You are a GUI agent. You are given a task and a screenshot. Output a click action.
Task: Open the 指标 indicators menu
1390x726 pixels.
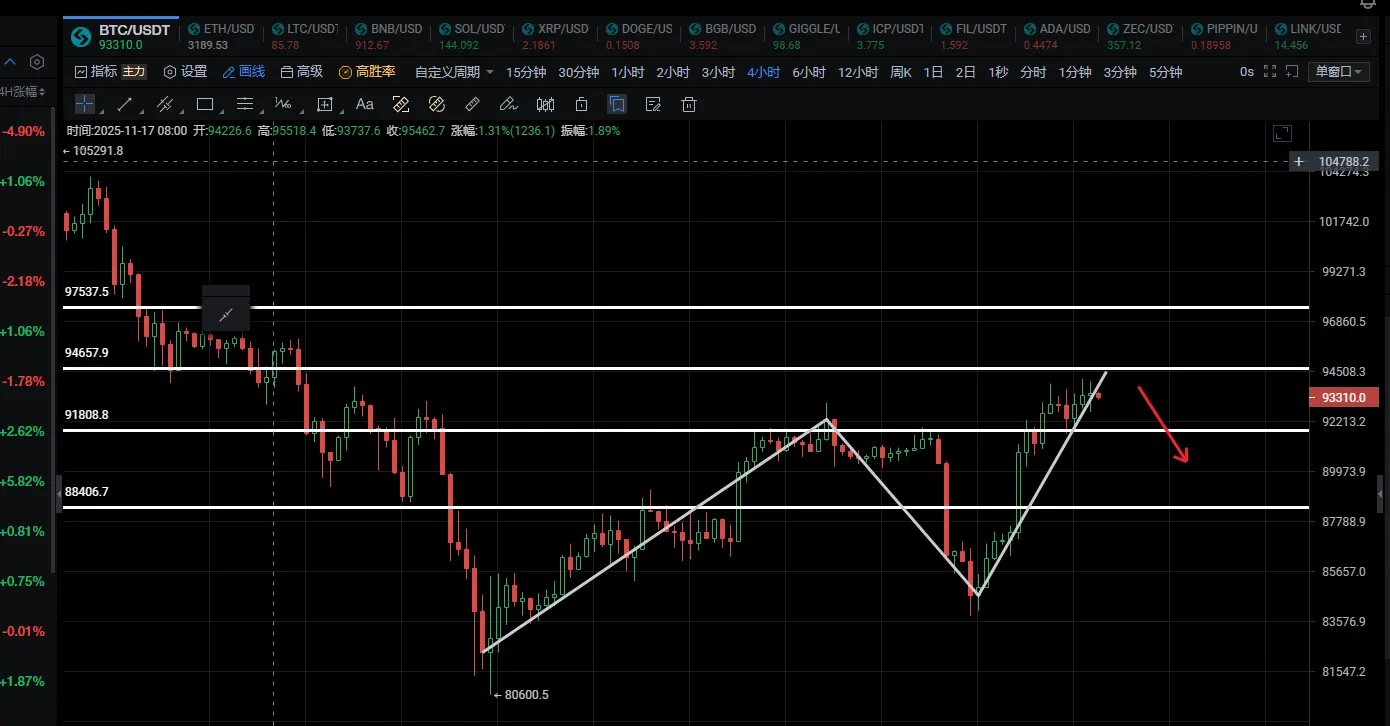[96, 72]
